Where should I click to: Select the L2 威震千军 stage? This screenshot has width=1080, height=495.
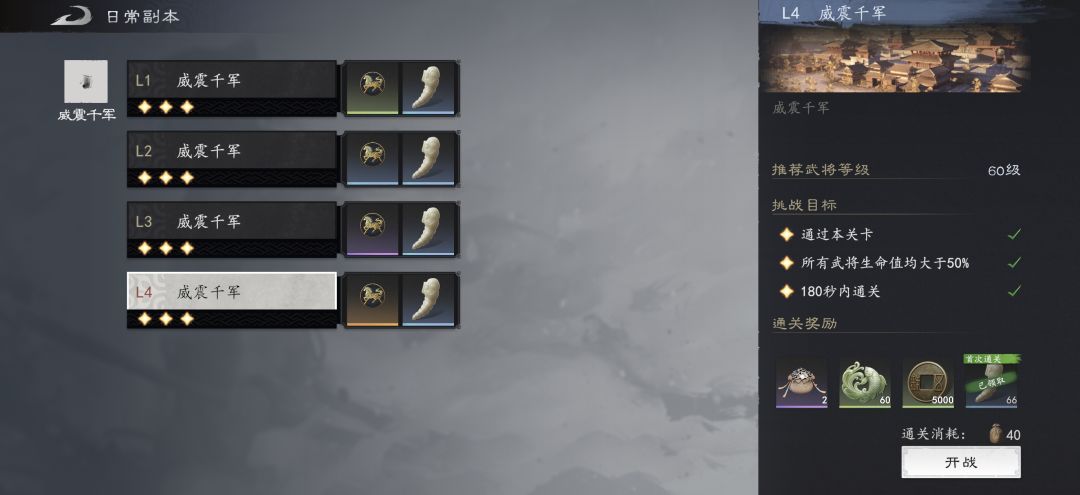232,159
